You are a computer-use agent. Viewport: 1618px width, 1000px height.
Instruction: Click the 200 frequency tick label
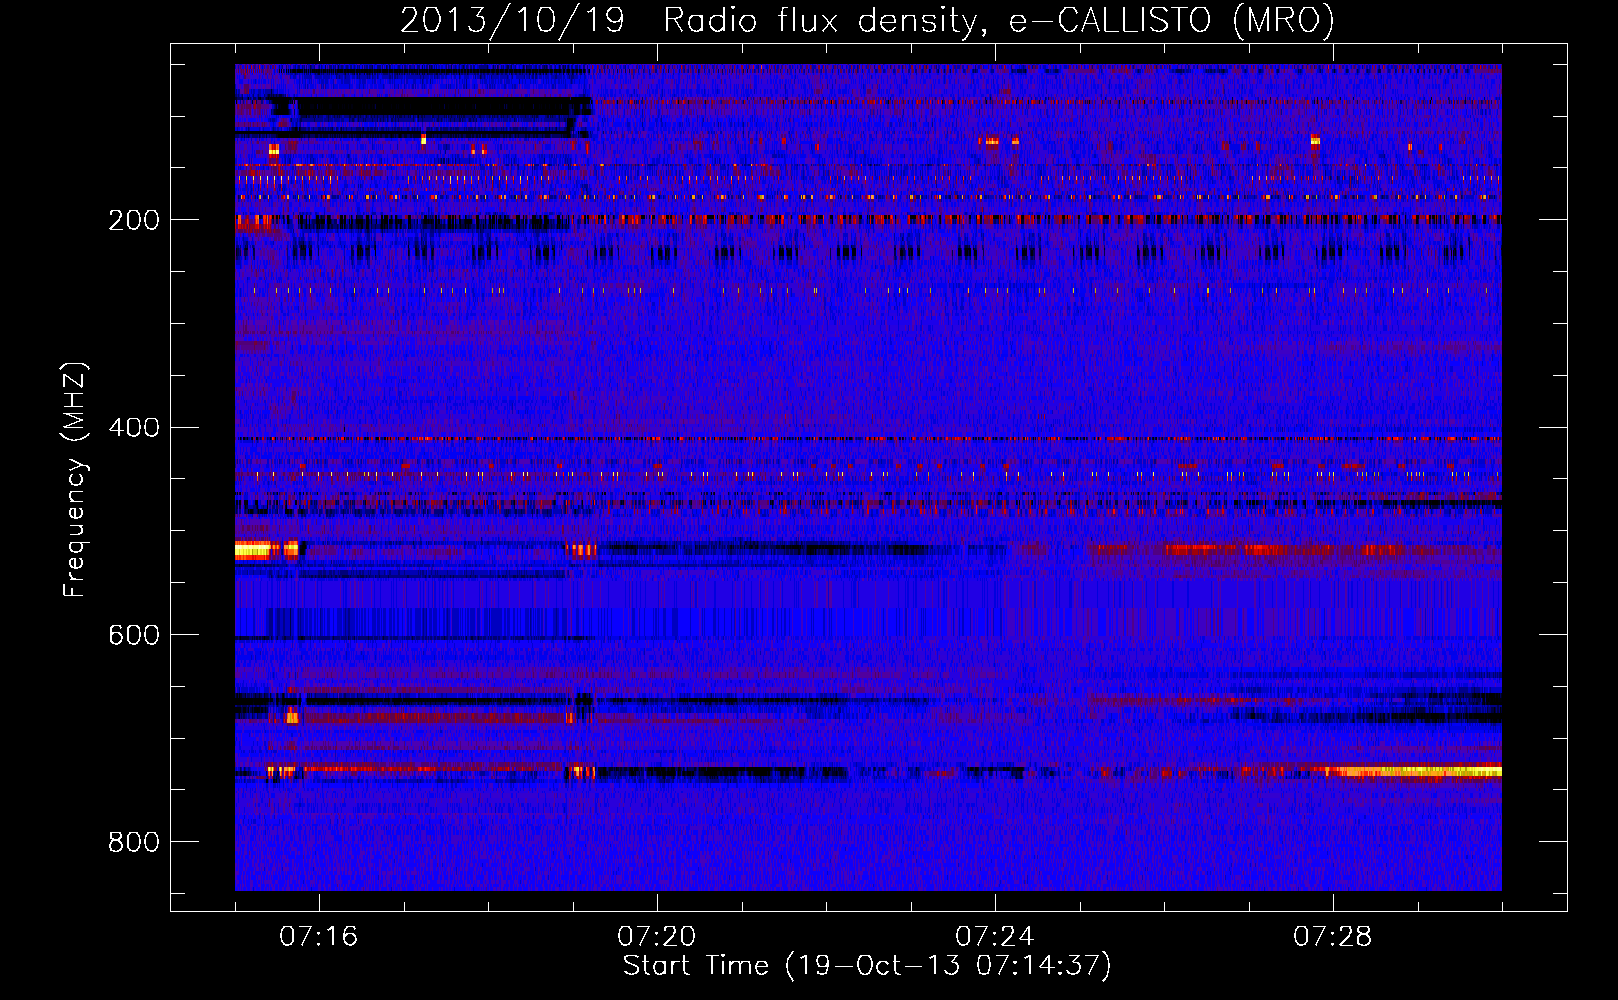pyautogui.click(x=134, y=220)
